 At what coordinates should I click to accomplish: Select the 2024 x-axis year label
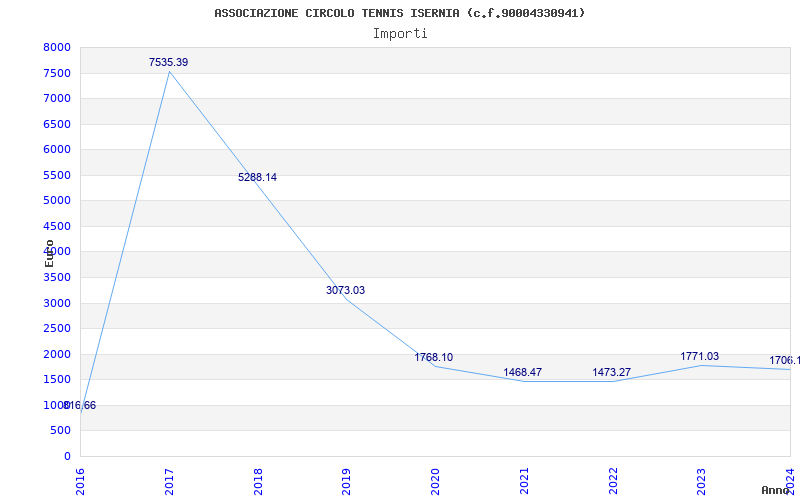click(x=790, y=482)
